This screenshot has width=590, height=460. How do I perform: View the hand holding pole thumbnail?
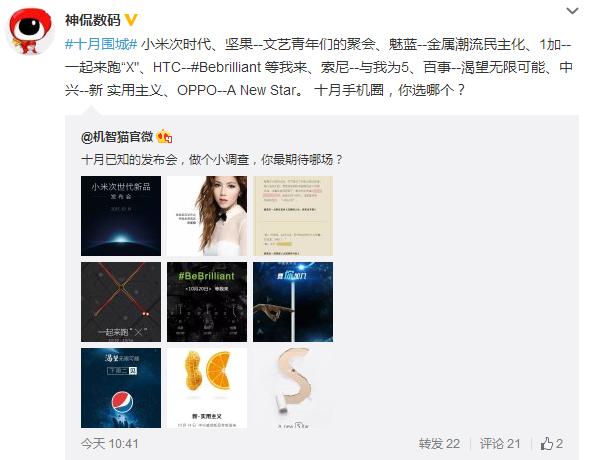293,302
